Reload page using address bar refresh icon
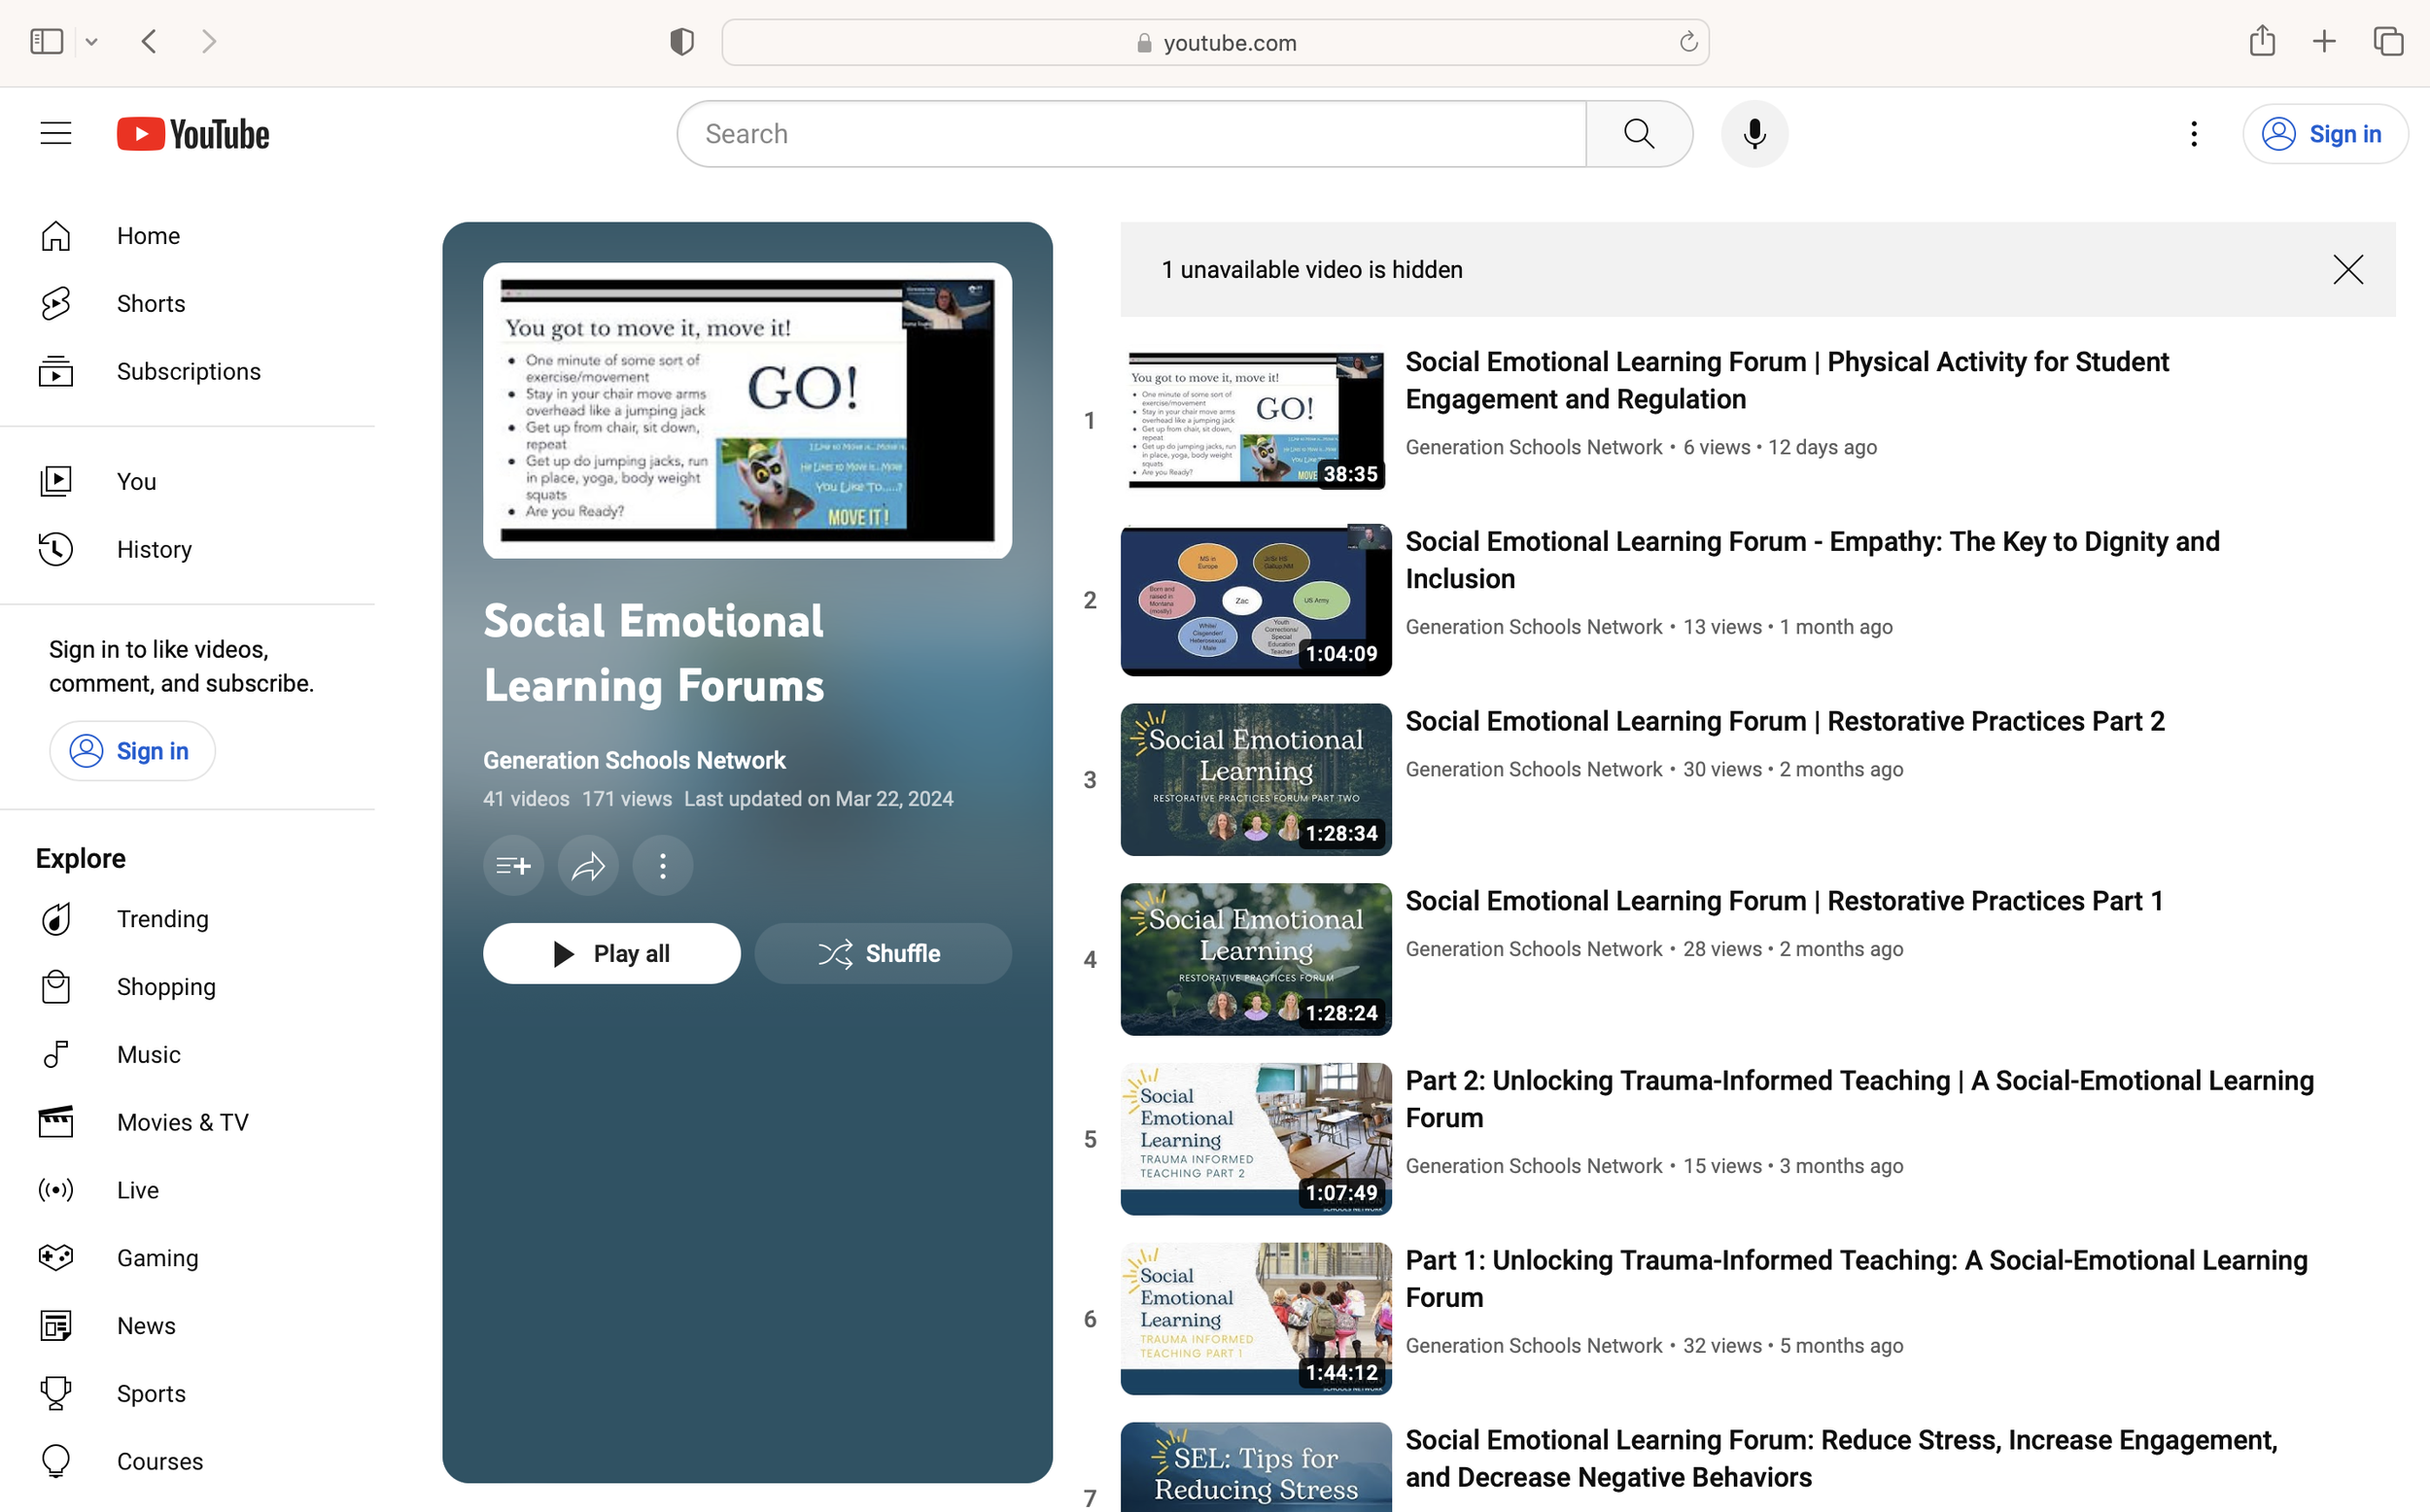This screenshot has height=1512, width=2430. click(x=1688, y=42)
